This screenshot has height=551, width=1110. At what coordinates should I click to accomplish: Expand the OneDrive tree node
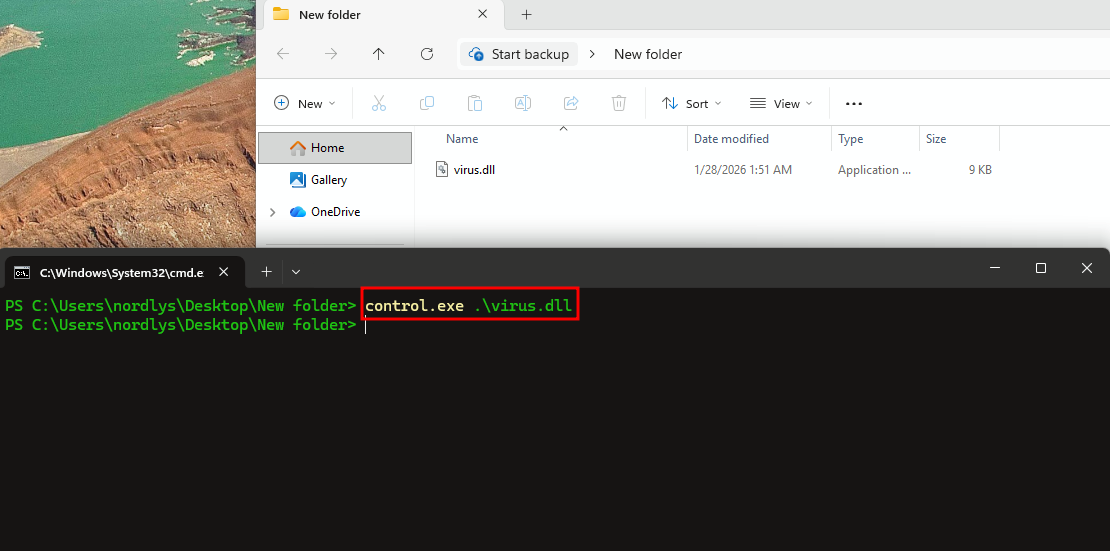point(273,212)
